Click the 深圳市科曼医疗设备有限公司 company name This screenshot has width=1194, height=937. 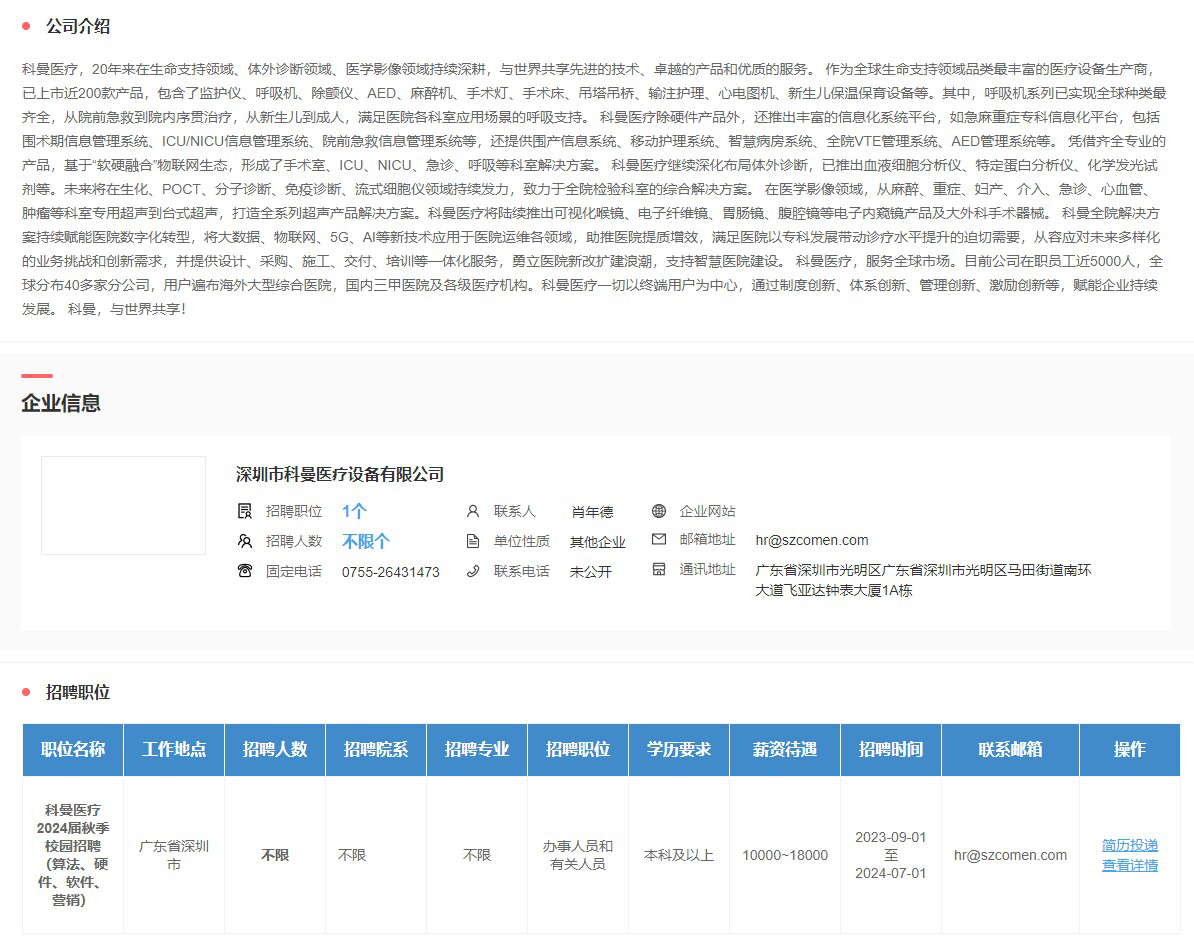coord(340,474)
